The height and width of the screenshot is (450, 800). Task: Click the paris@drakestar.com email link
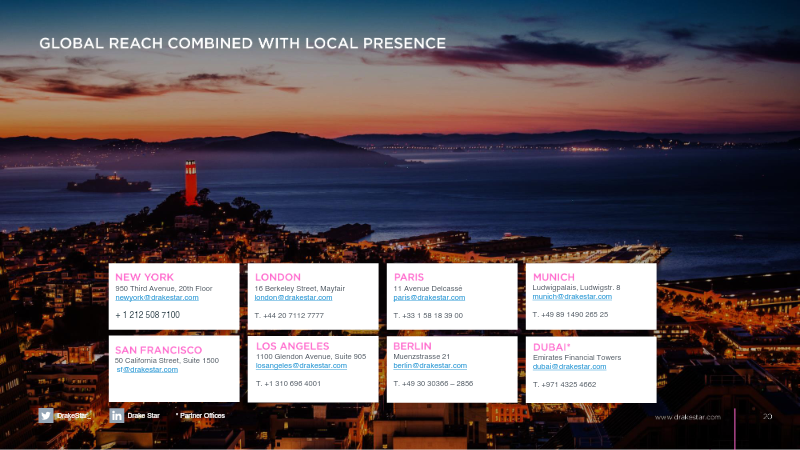429,297
